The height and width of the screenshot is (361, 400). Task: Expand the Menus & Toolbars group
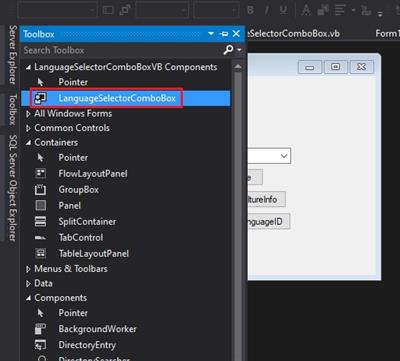coord(29,269)
